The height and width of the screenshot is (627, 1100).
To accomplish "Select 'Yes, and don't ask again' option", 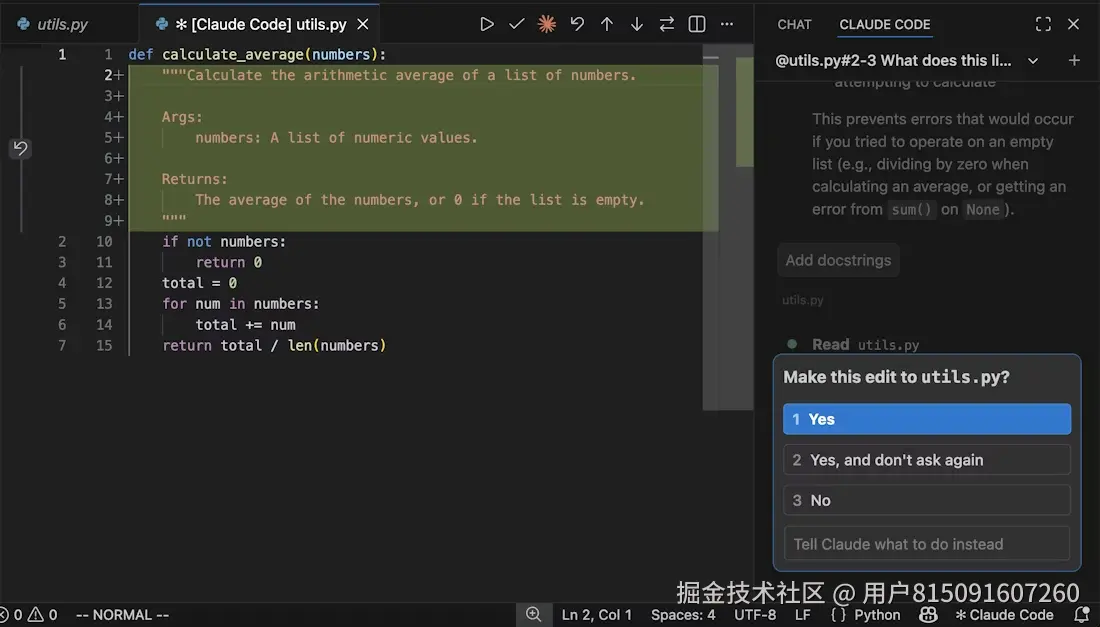I will tap(926, 459).
